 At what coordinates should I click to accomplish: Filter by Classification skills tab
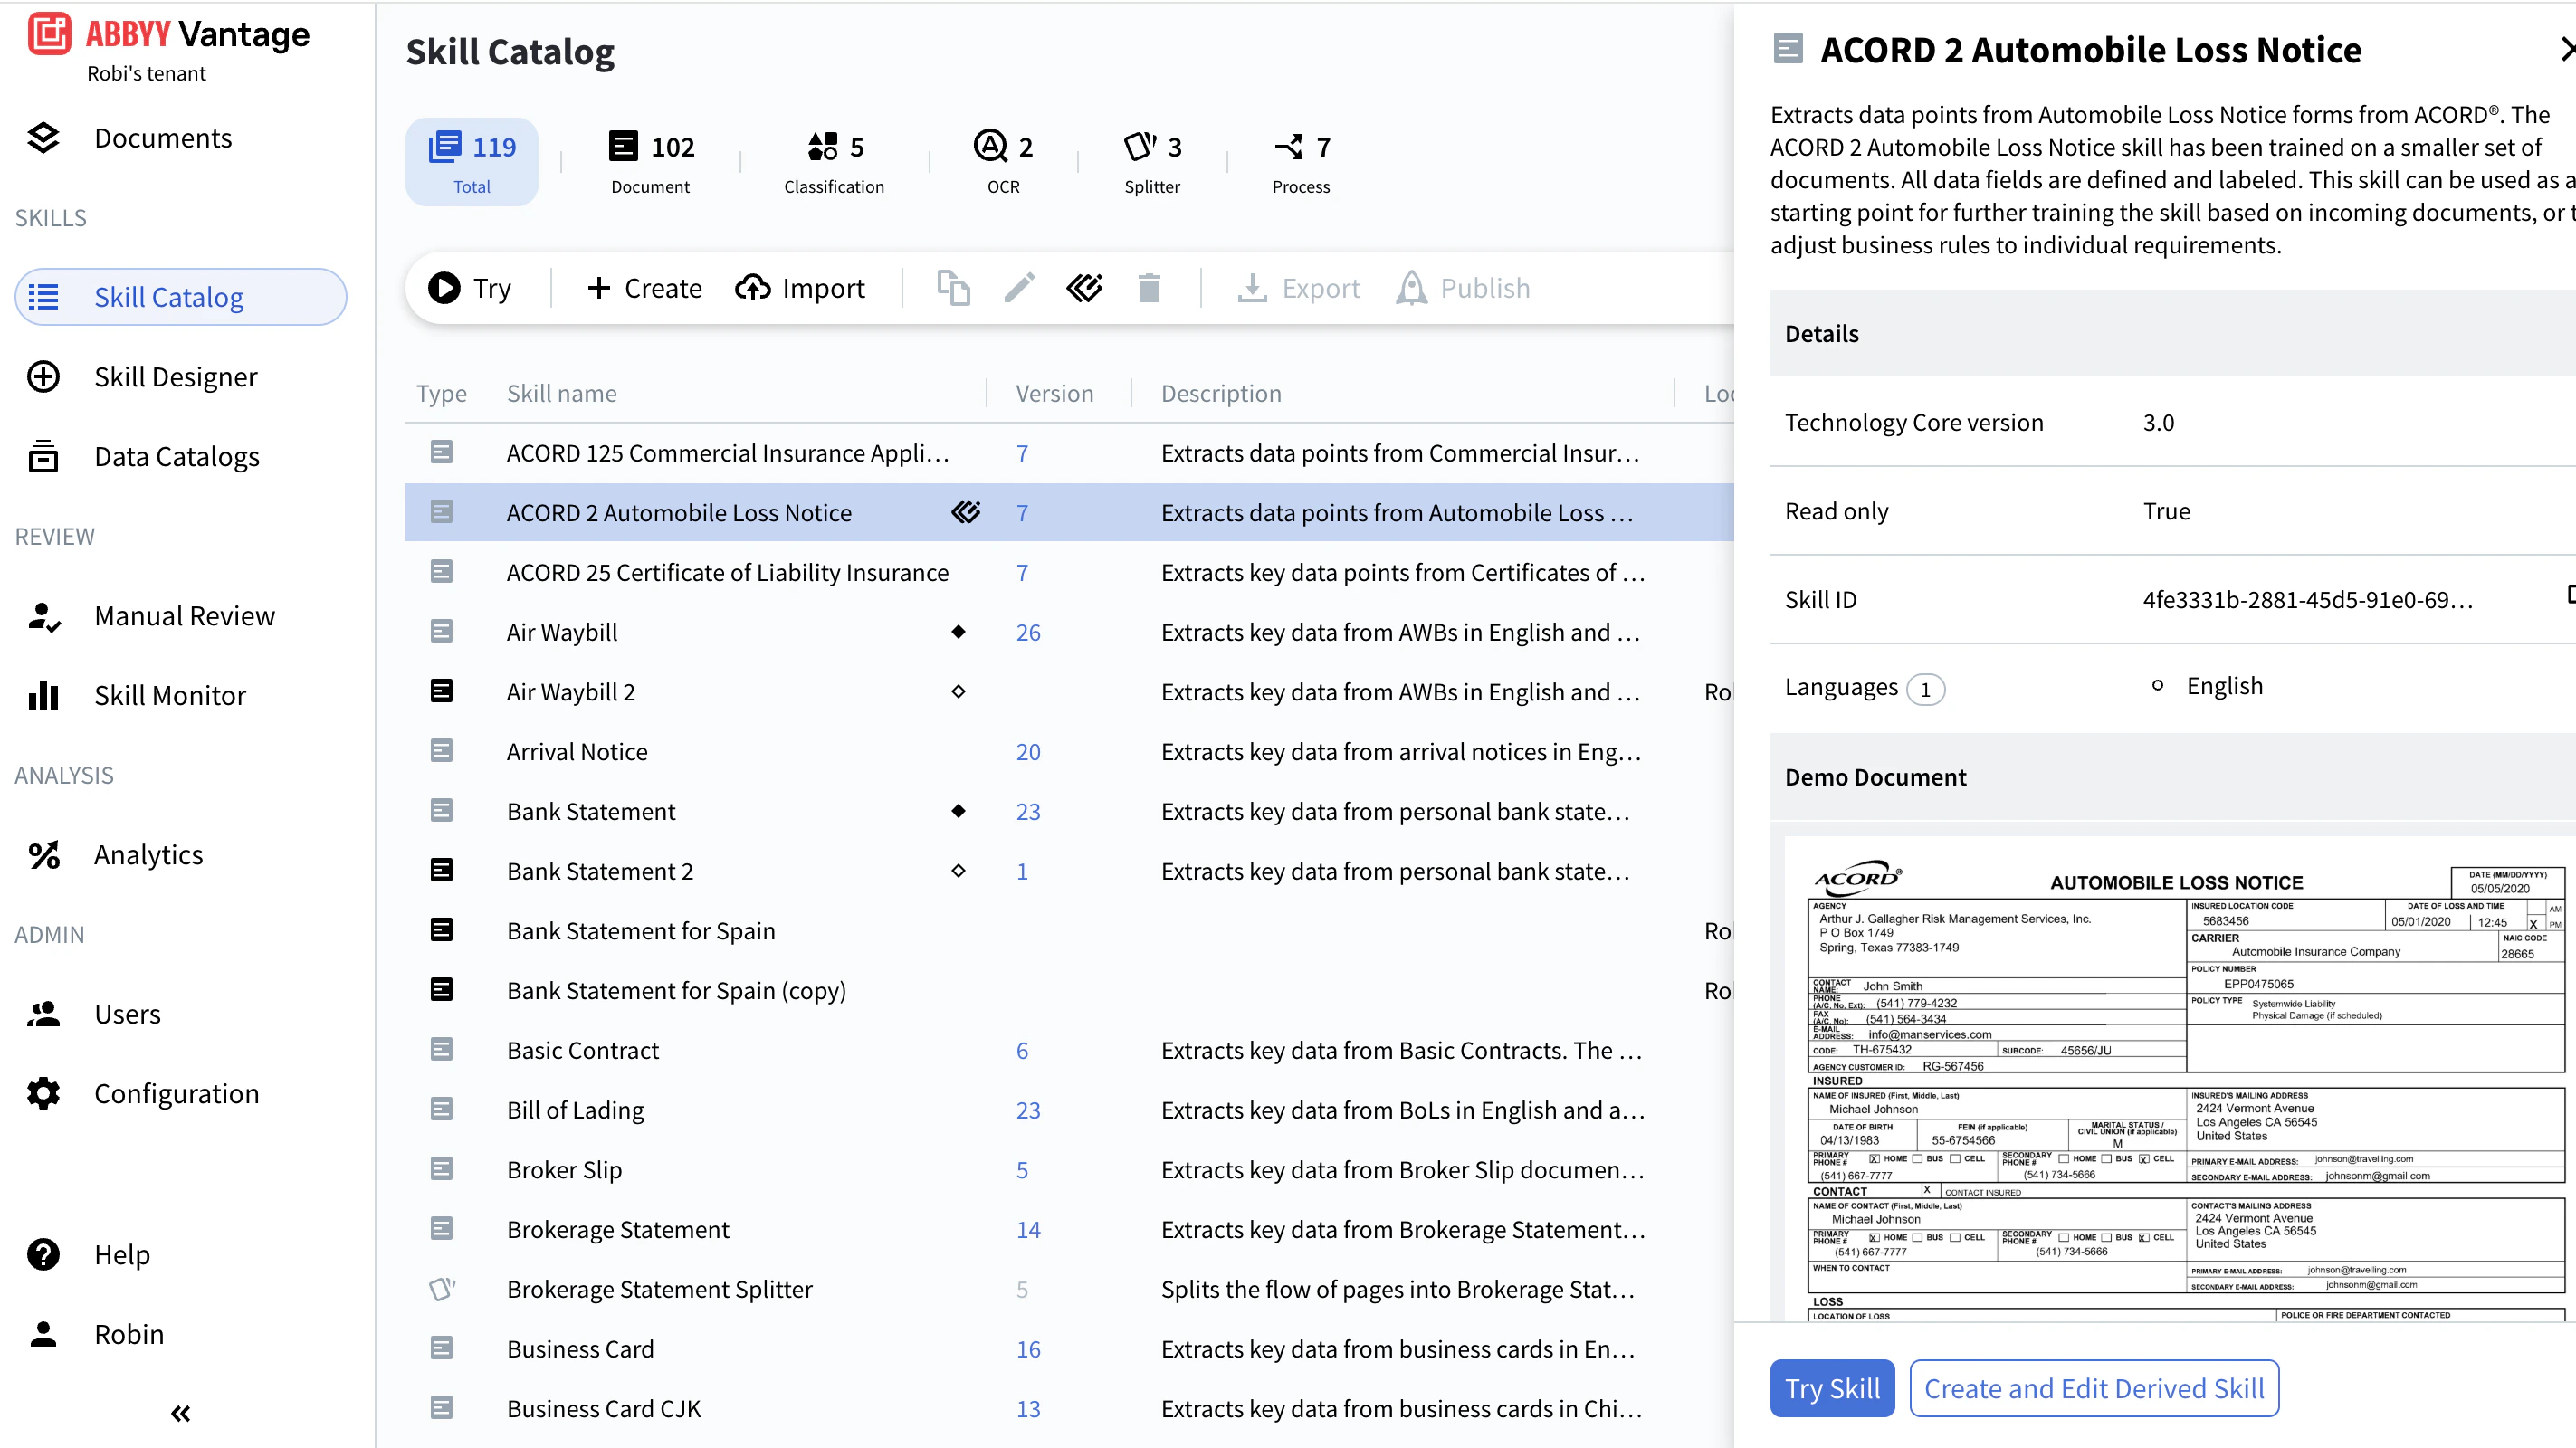(834, 162)
